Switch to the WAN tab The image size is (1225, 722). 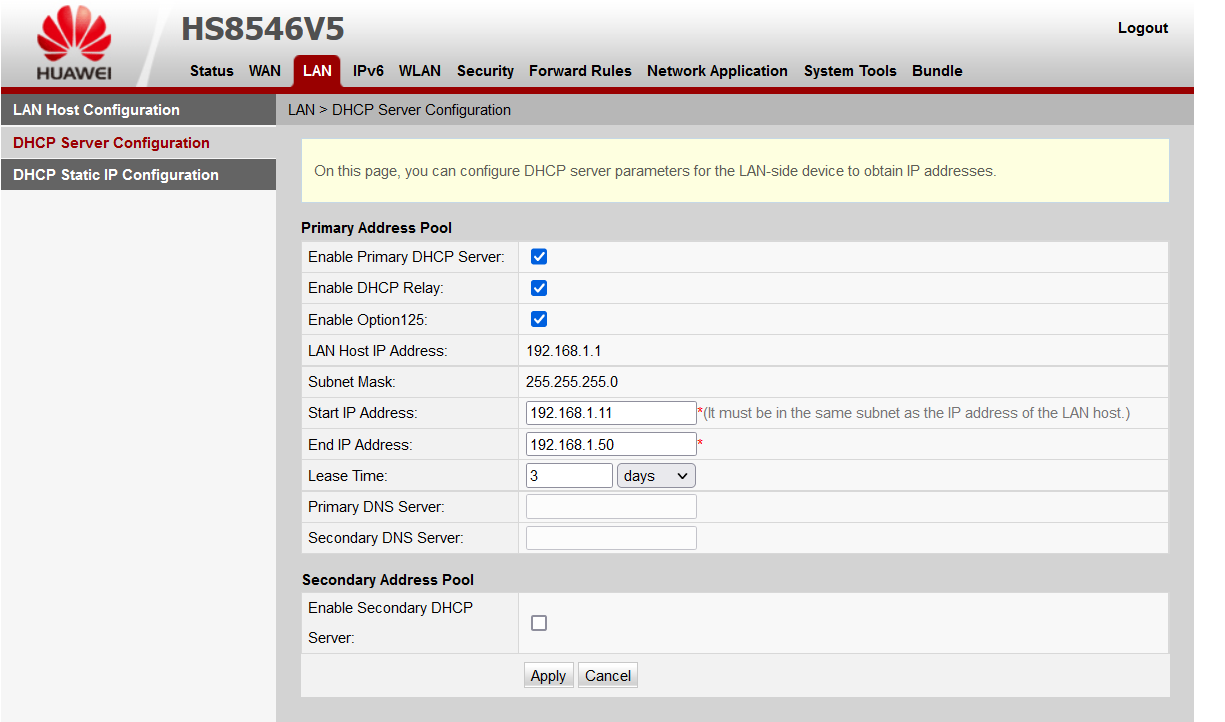[265, 71]
